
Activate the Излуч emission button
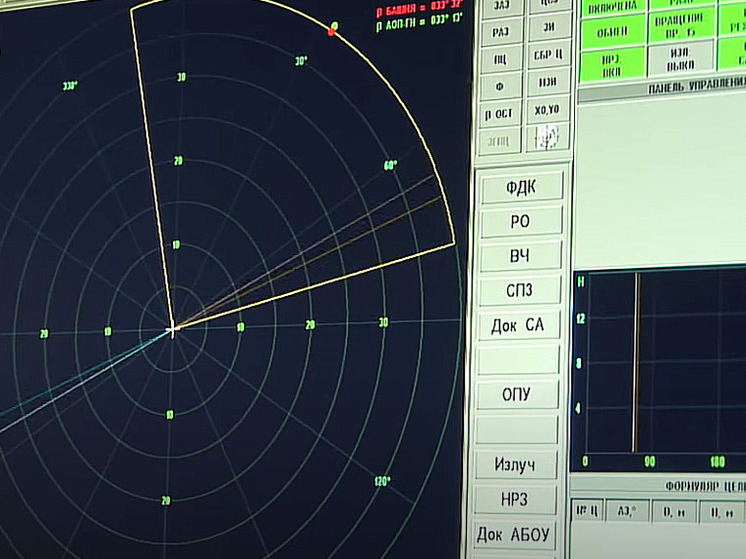tap(518, 465)
